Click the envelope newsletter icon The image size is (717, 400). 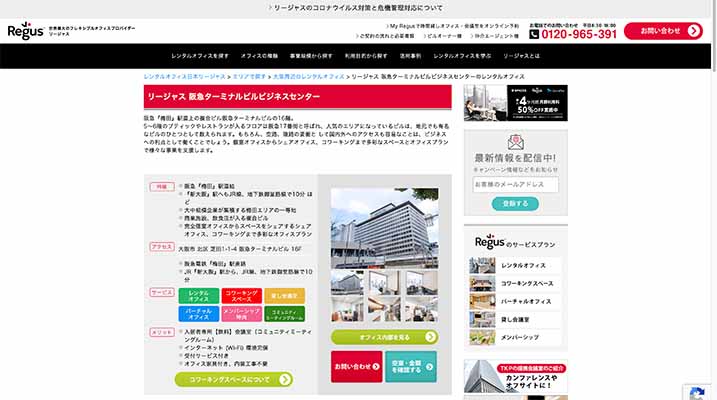(x=516, y=142)
